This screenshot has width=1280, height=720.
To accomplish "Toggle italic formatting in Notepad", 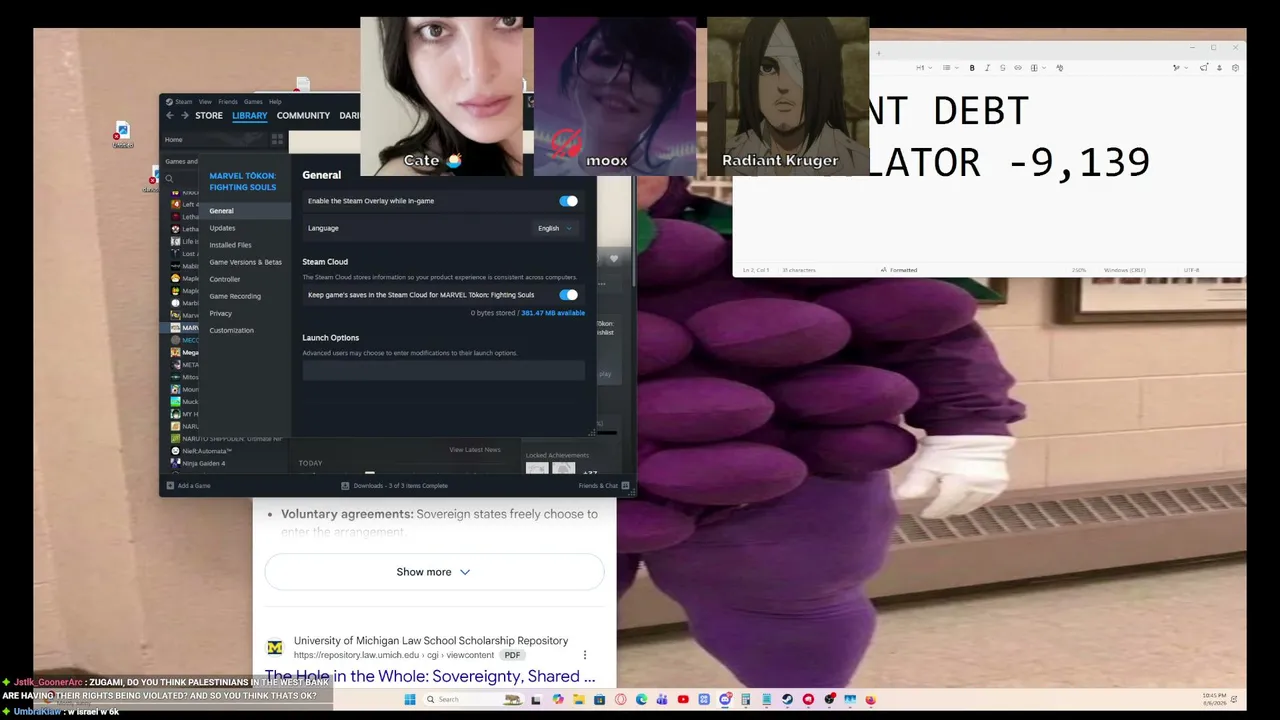I will click(987, 68).
